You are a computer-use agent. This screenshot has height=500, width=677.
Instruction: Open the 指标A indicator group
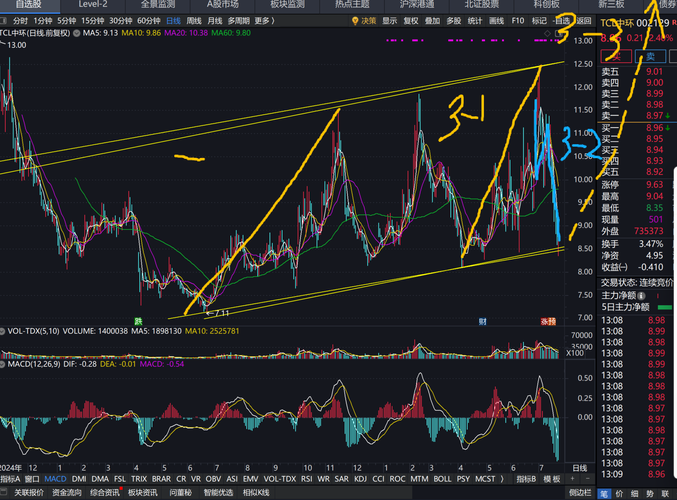coord(10,479)
